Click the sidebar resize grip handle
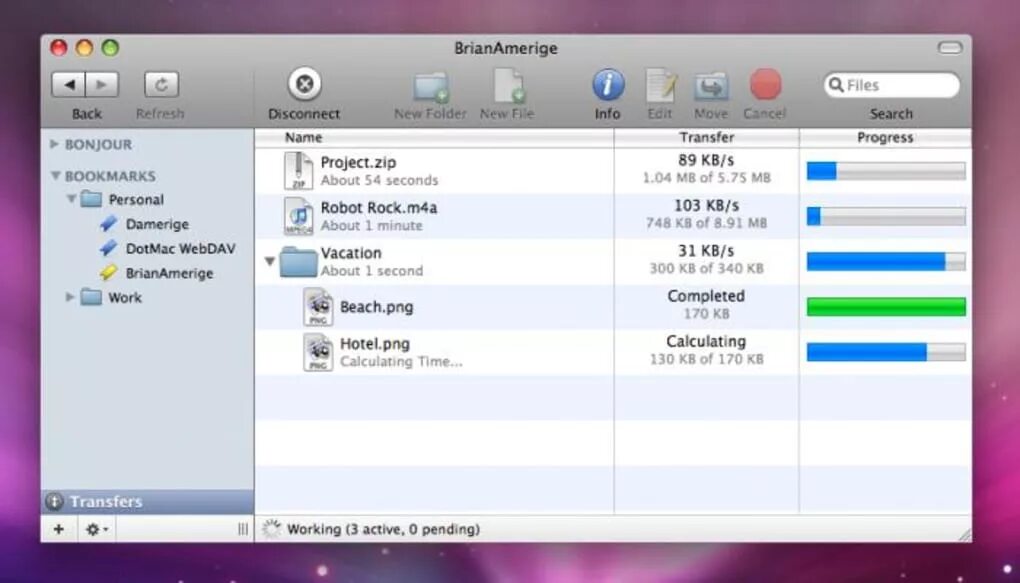This screenshot has width=1020, height=583. (x=243, y=529)
